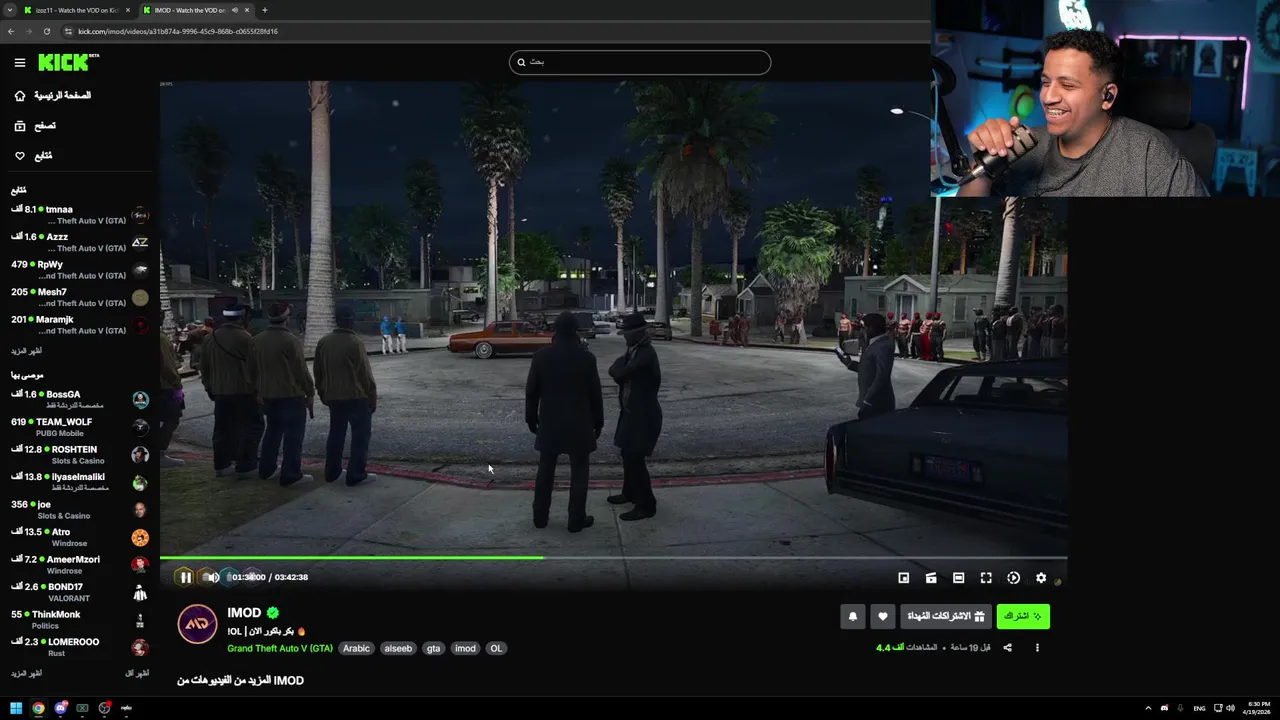Show more recommended channels
Viewport: 1280px width, 720px height.
click(x=27, y=673)
